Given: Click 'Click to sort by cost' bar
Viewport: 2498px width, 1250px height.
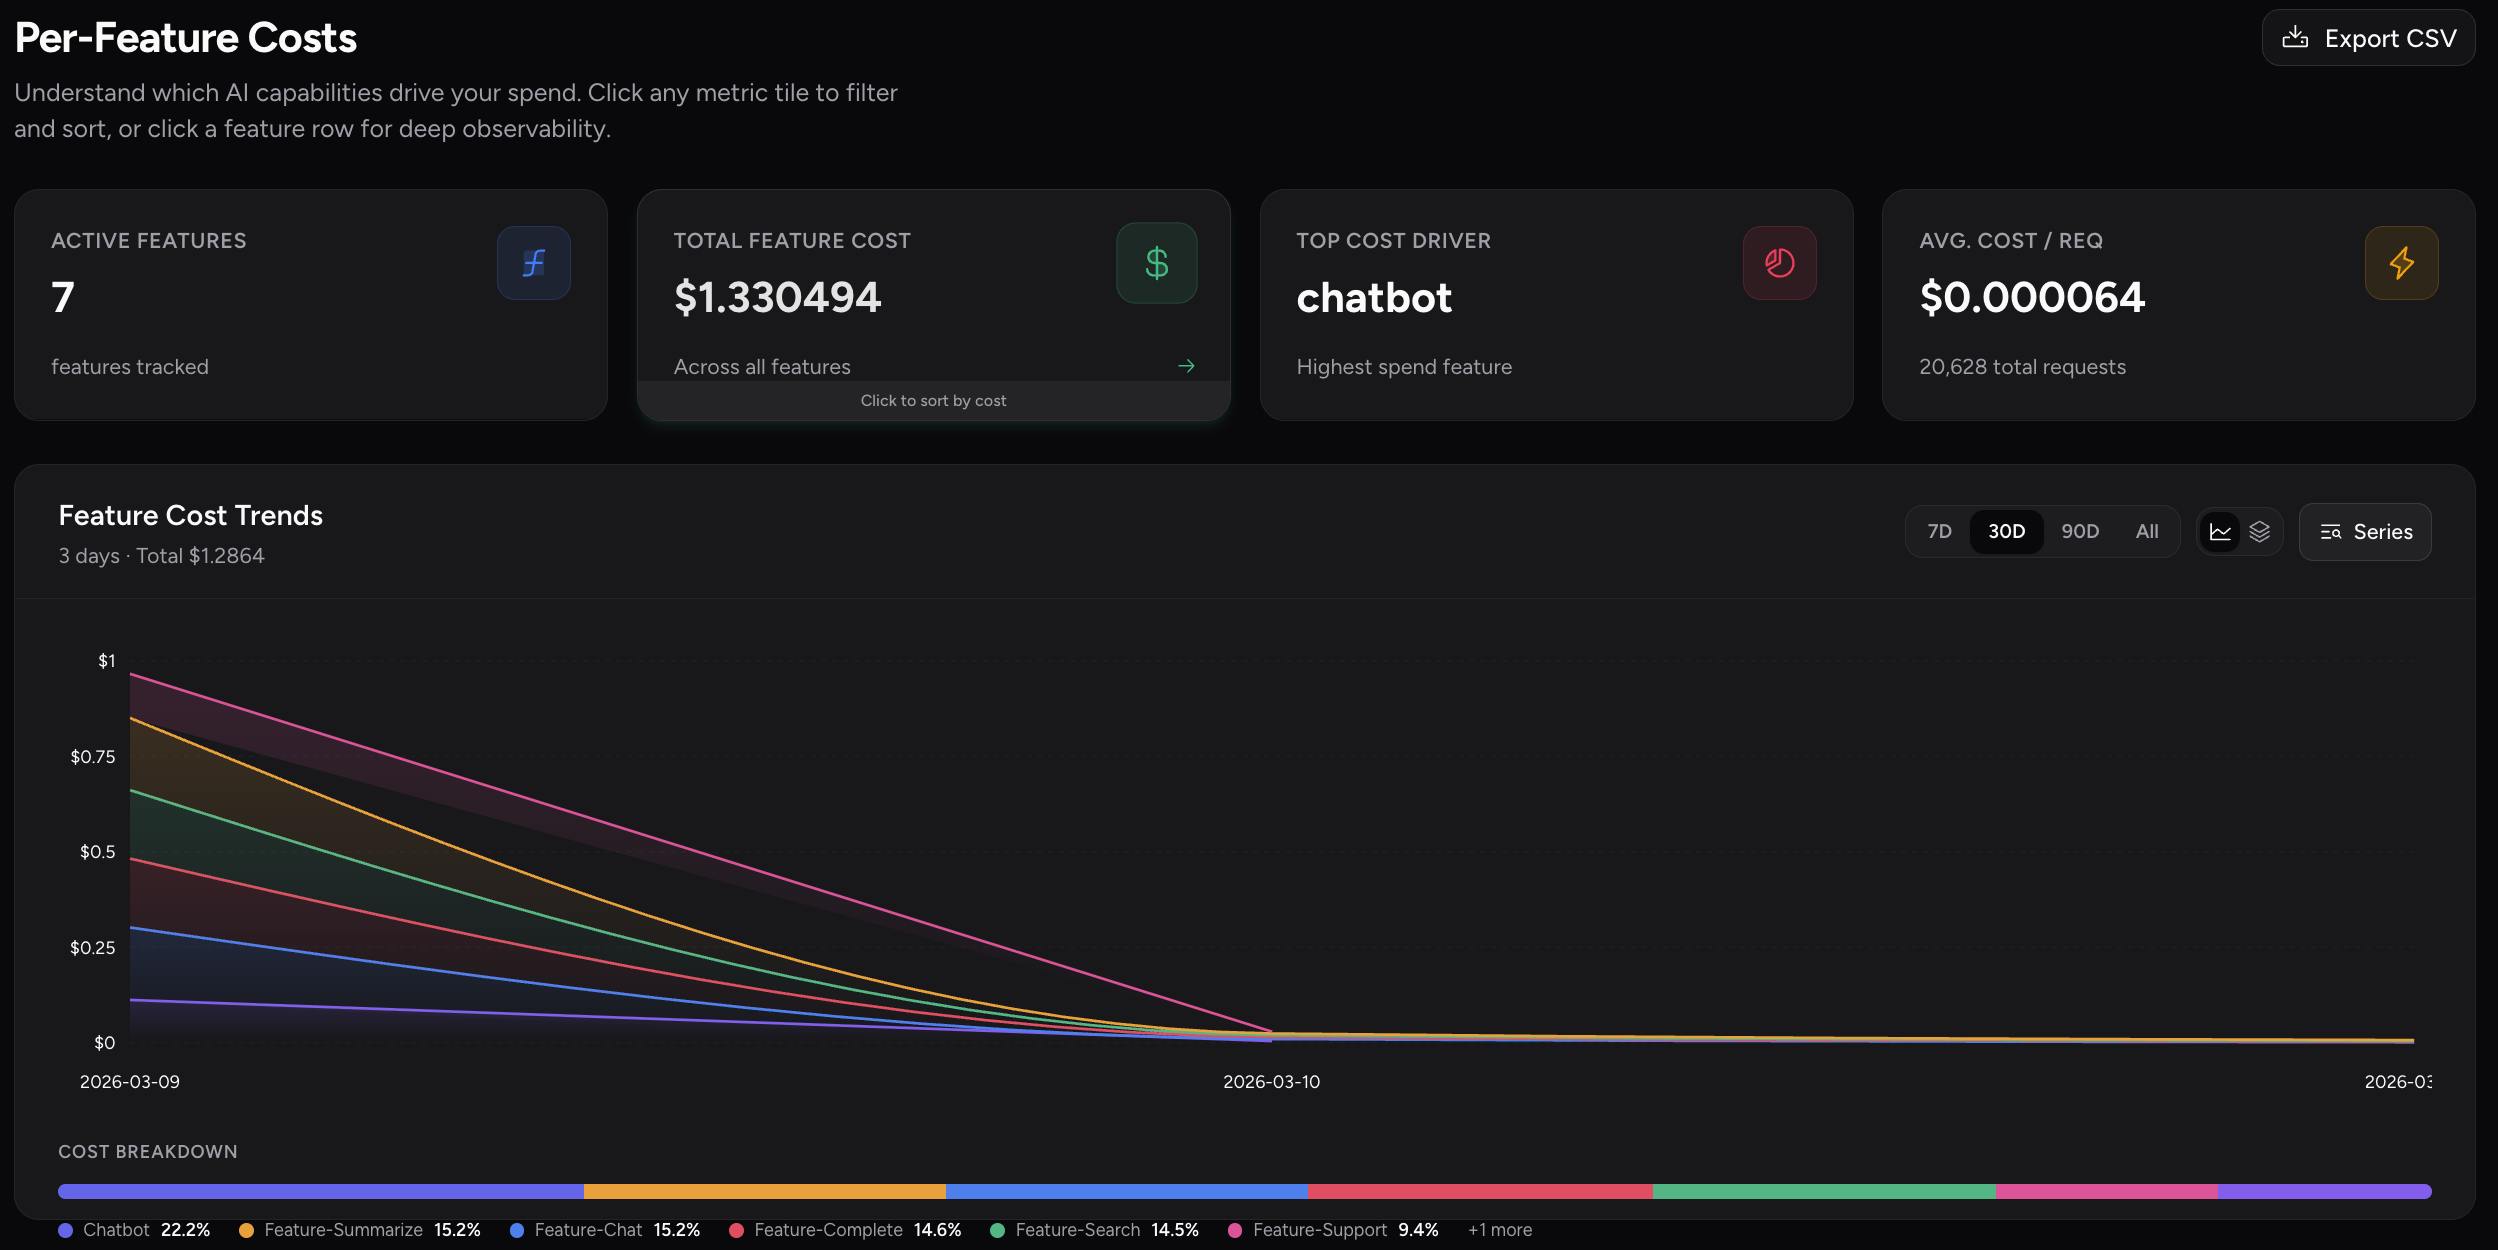Looking at the screenshot, I should pyautogui.click(x=933, y=401).
